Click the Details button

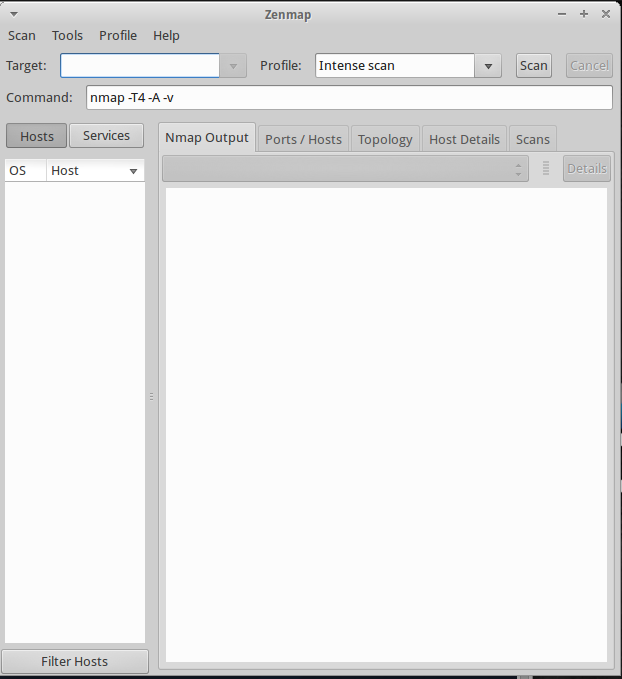click(x=587, y=168)
